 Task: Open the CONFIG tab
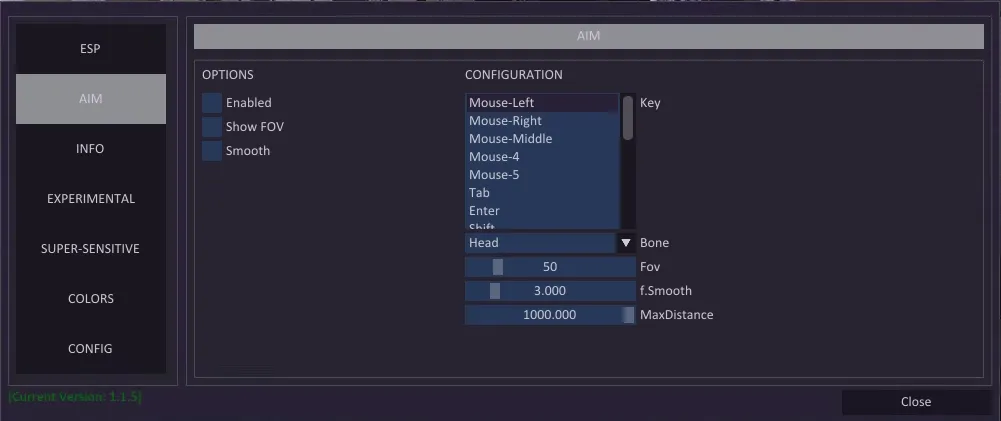pyautogui.click(x=90, y=349)
